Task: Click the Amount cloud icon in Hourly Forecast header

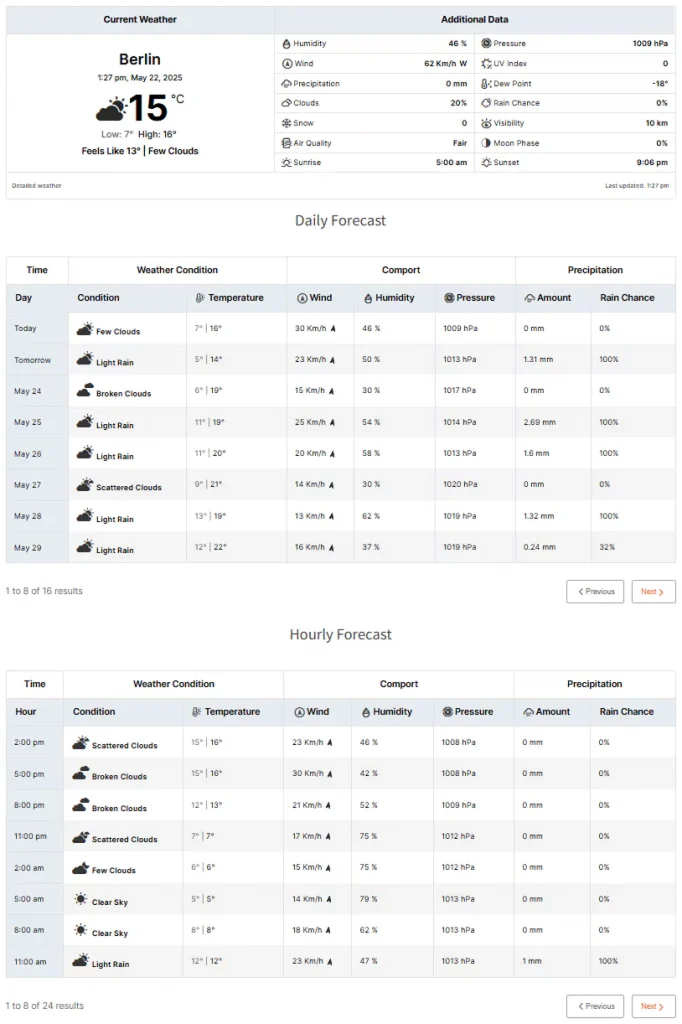Action: click(528, 712)
